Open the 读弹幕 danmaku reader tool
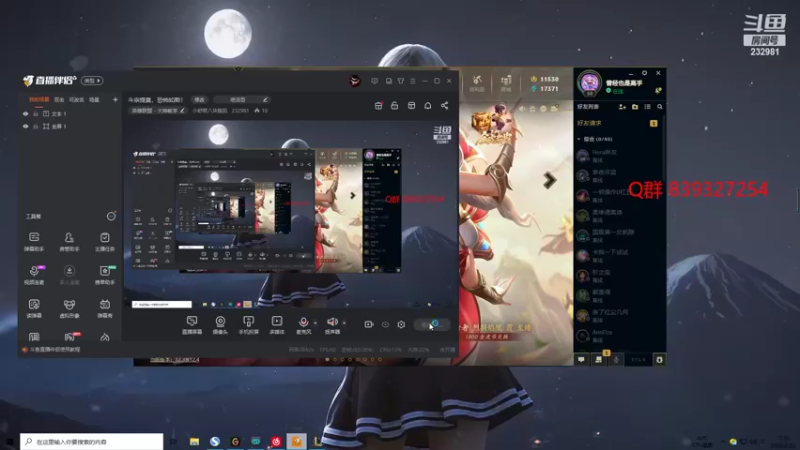Viewport: 800px width, 450px height. click(x=34, y=308)
